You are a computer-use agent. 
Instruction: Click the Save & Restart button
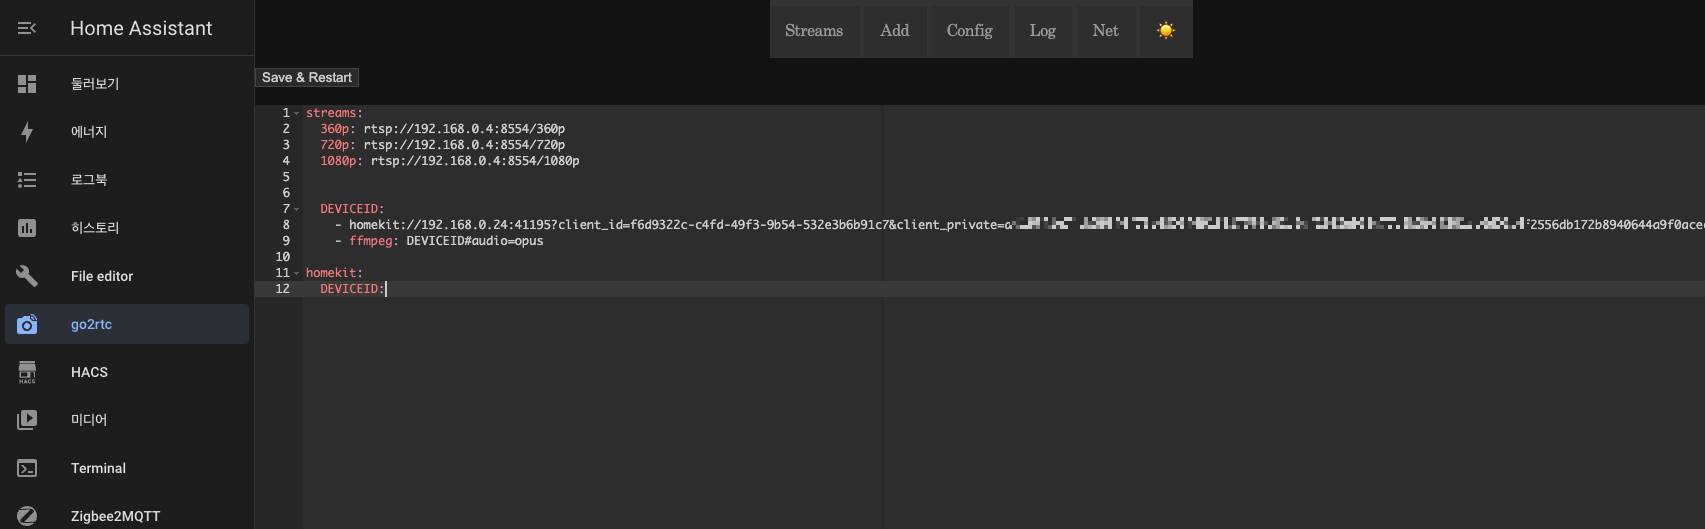pyautogui.click(x=307, y=77)
